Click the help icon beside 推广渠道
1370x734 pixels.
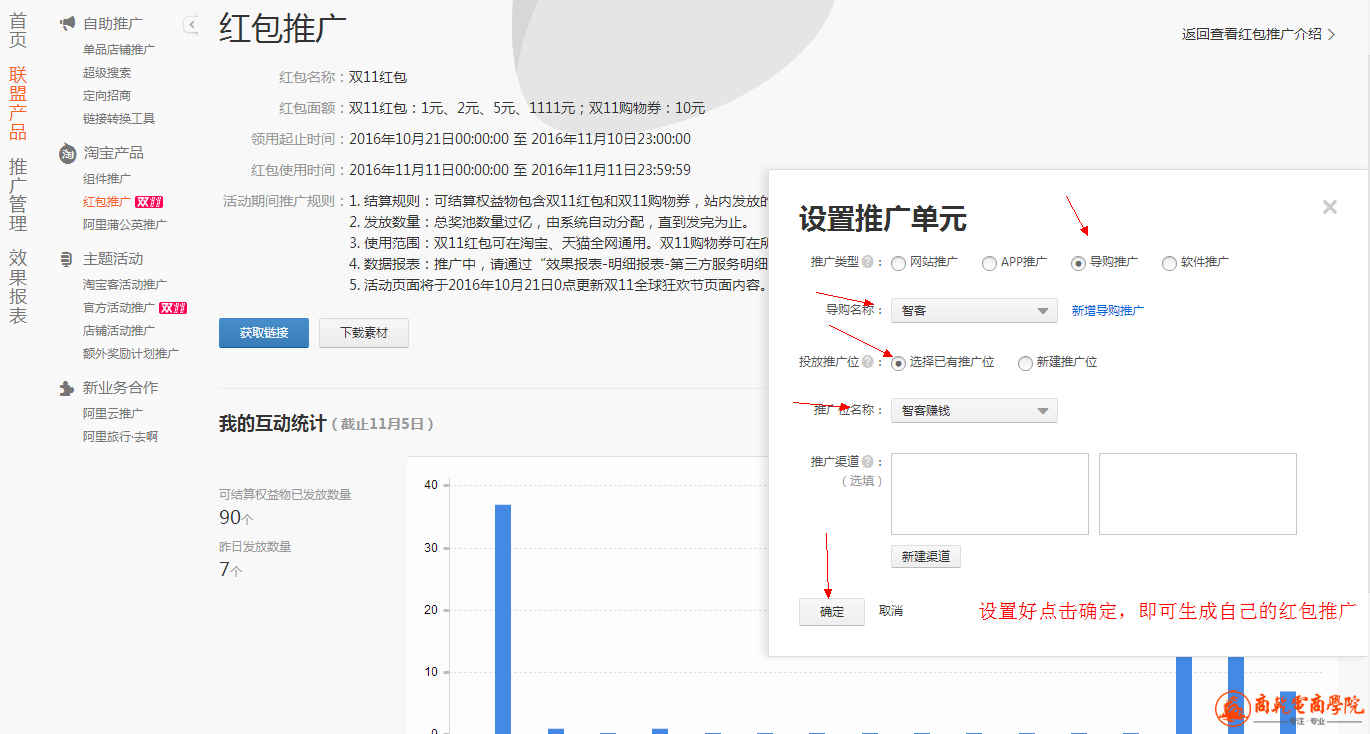tap(867, 462)
